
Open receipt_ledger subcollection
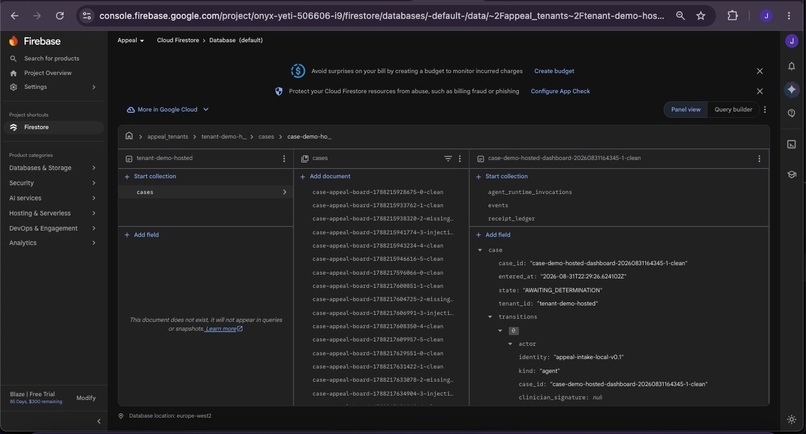511,219
